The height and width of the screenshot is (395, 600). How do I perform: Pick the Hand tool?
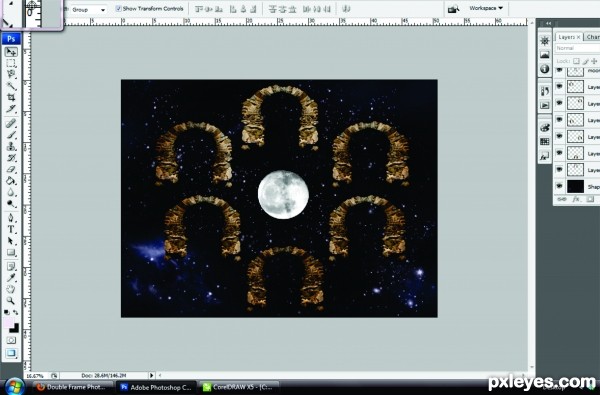point(11,289)
